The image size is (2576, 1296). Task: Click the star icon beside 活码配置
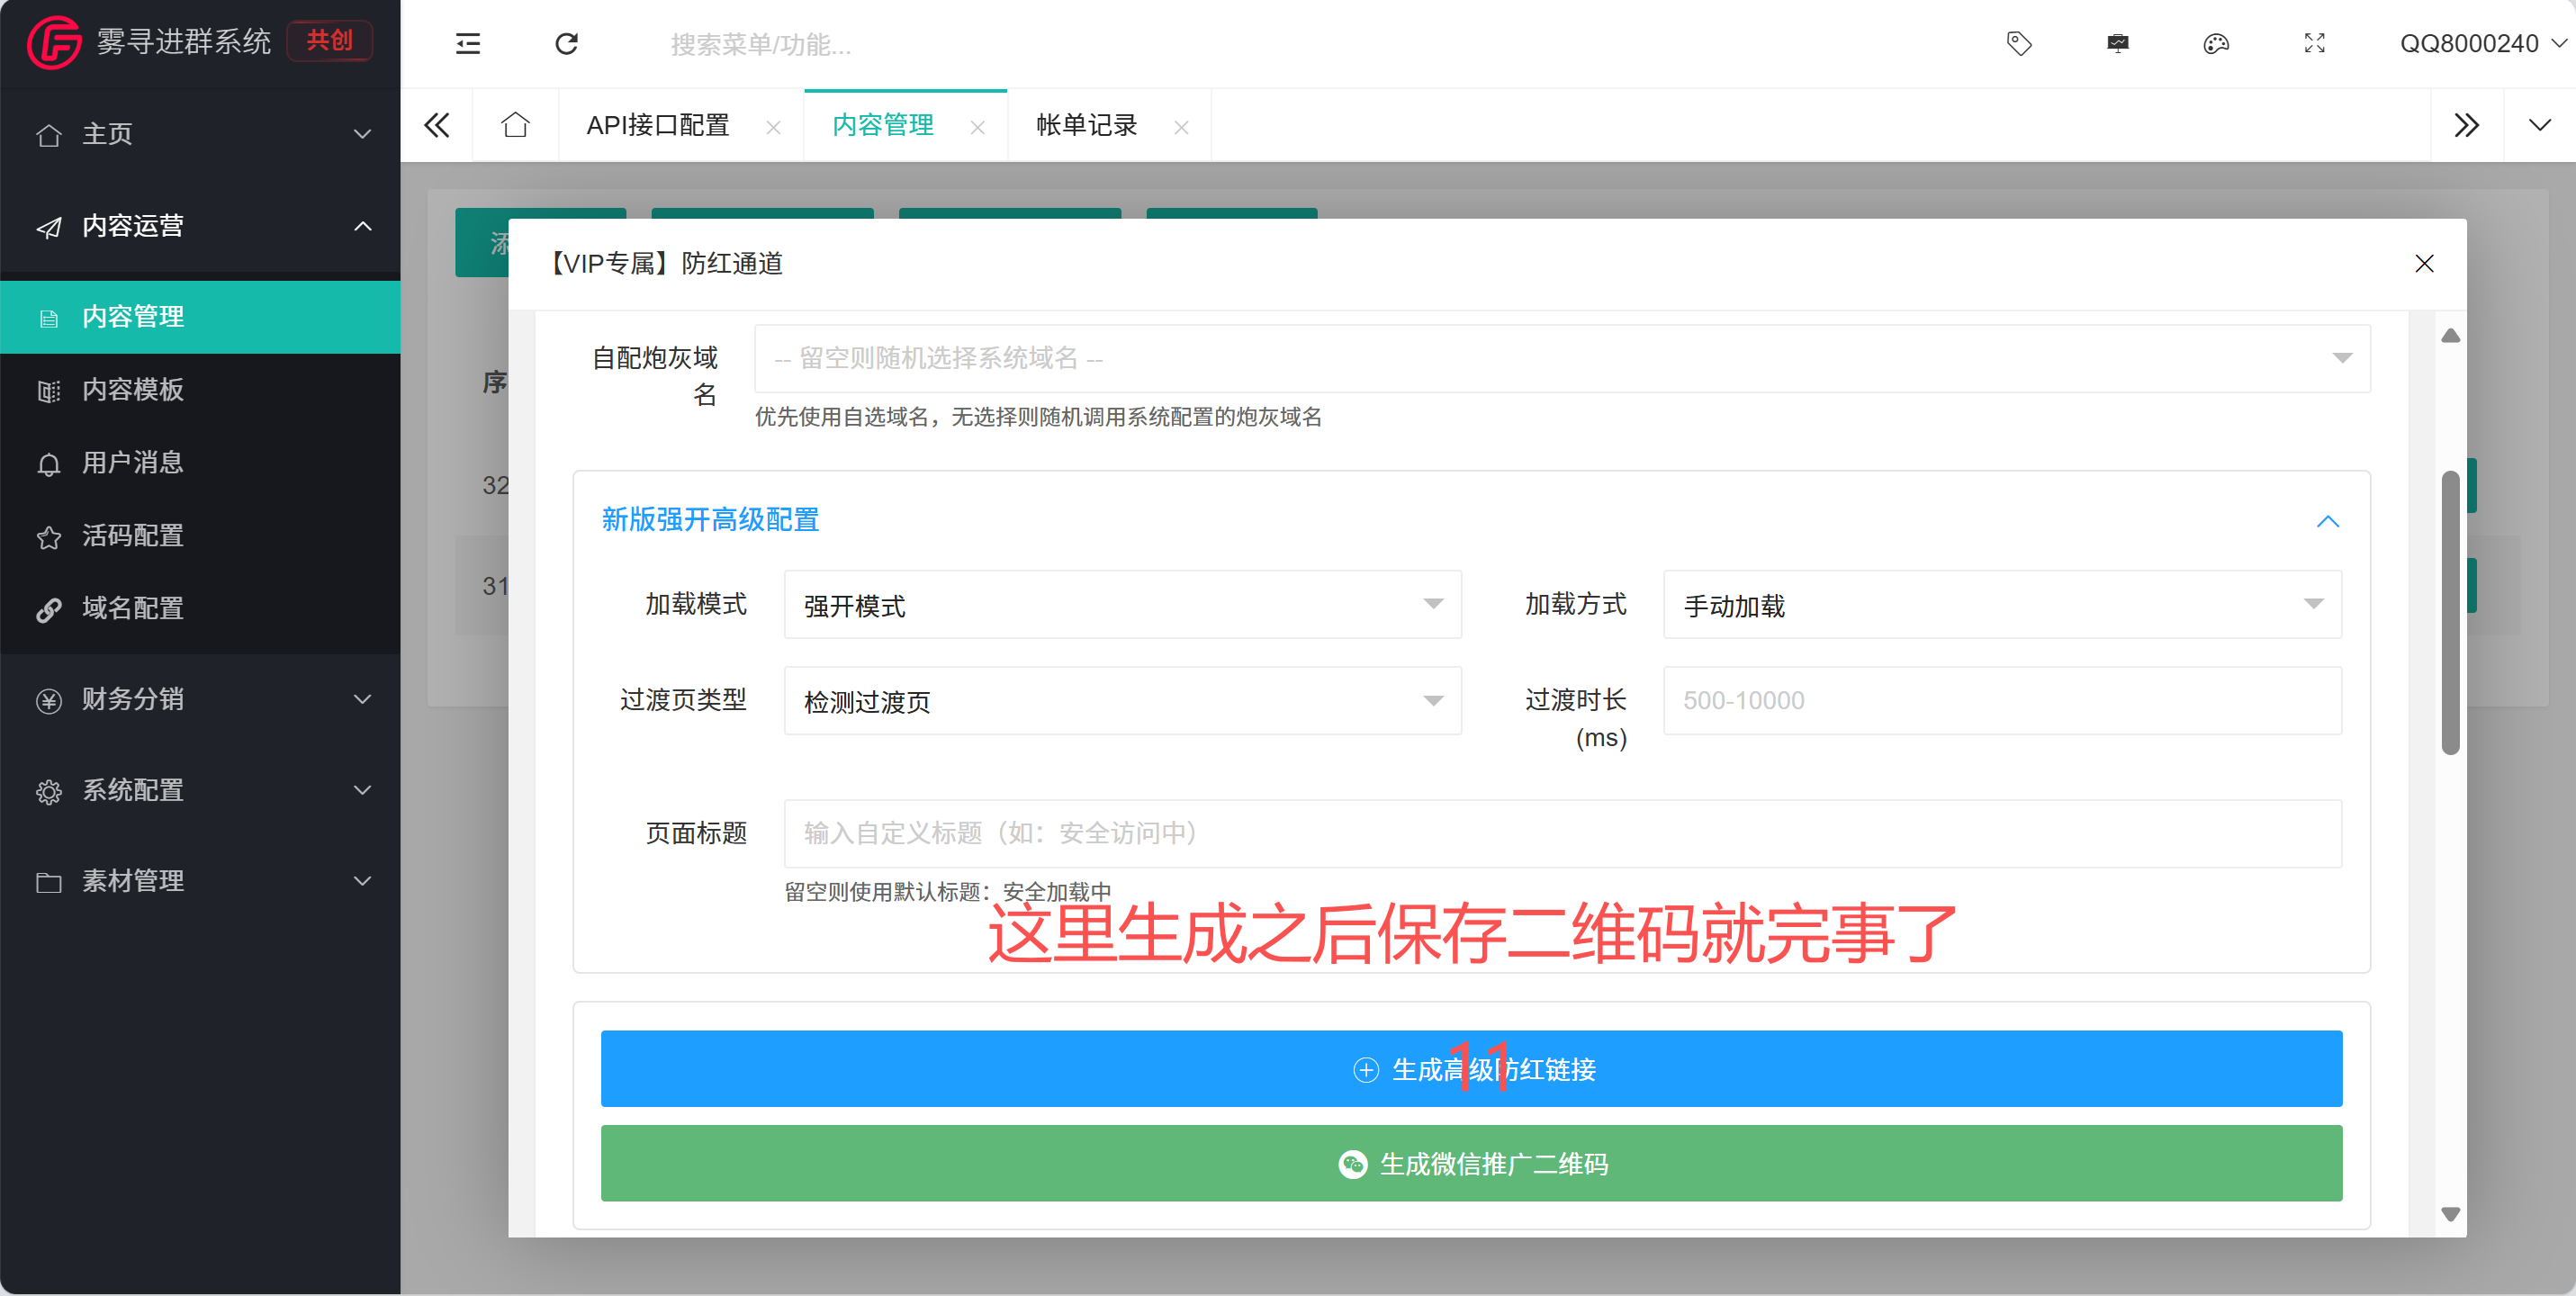[x=48, y=537]
